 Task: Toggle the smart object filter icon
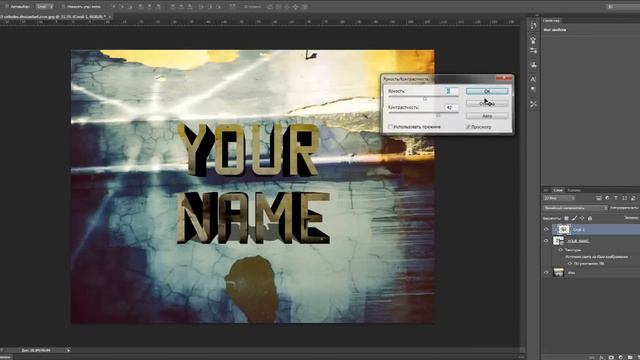[x=633, y=198]
